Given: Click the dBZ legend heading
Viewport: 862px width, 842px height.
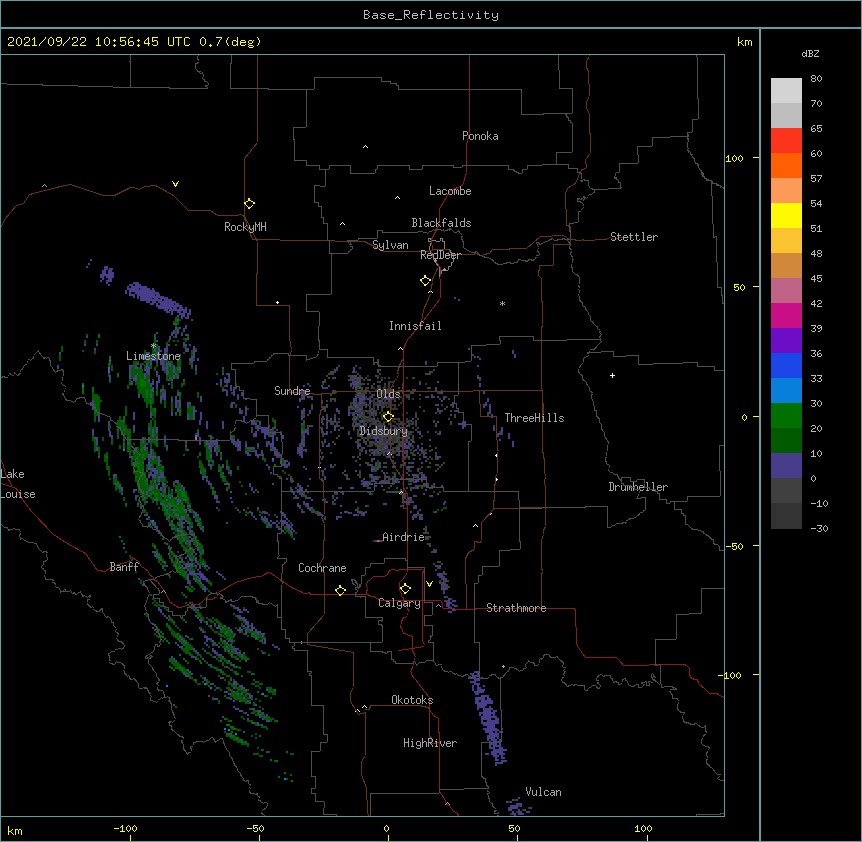Looking at the screenshot, I should [810, 53].
